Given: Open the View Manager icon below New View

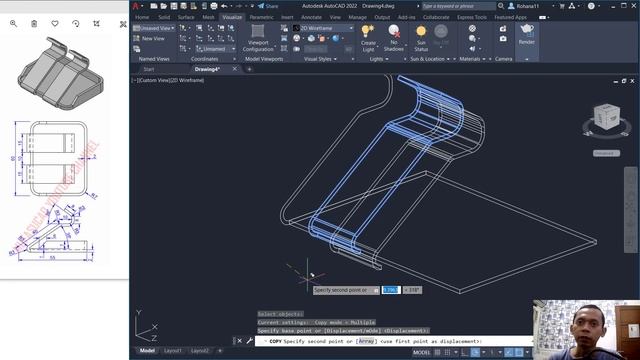Looking at the screenshot, I should 137,49.
